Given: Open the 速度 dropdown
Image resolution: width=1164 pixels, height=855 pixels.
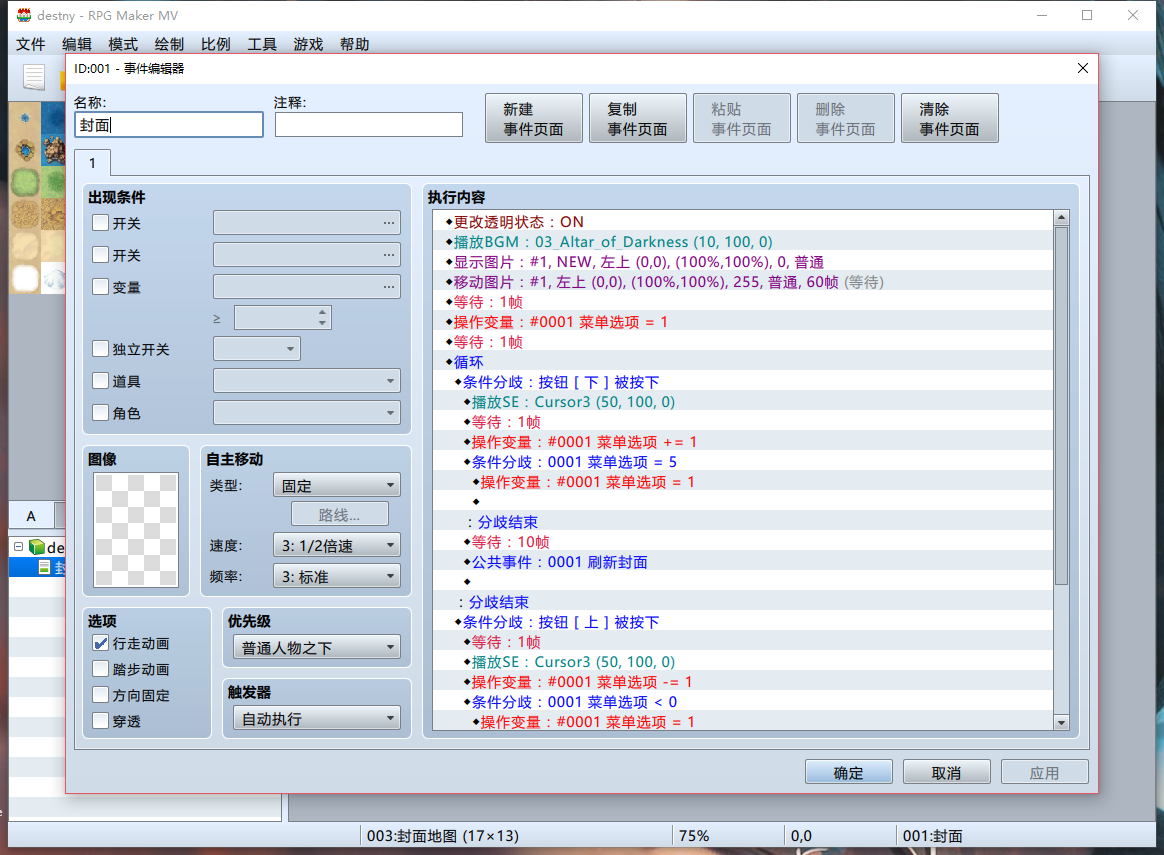Looking at the screenshot, I should pyautogui.click(x=336, y=546).
